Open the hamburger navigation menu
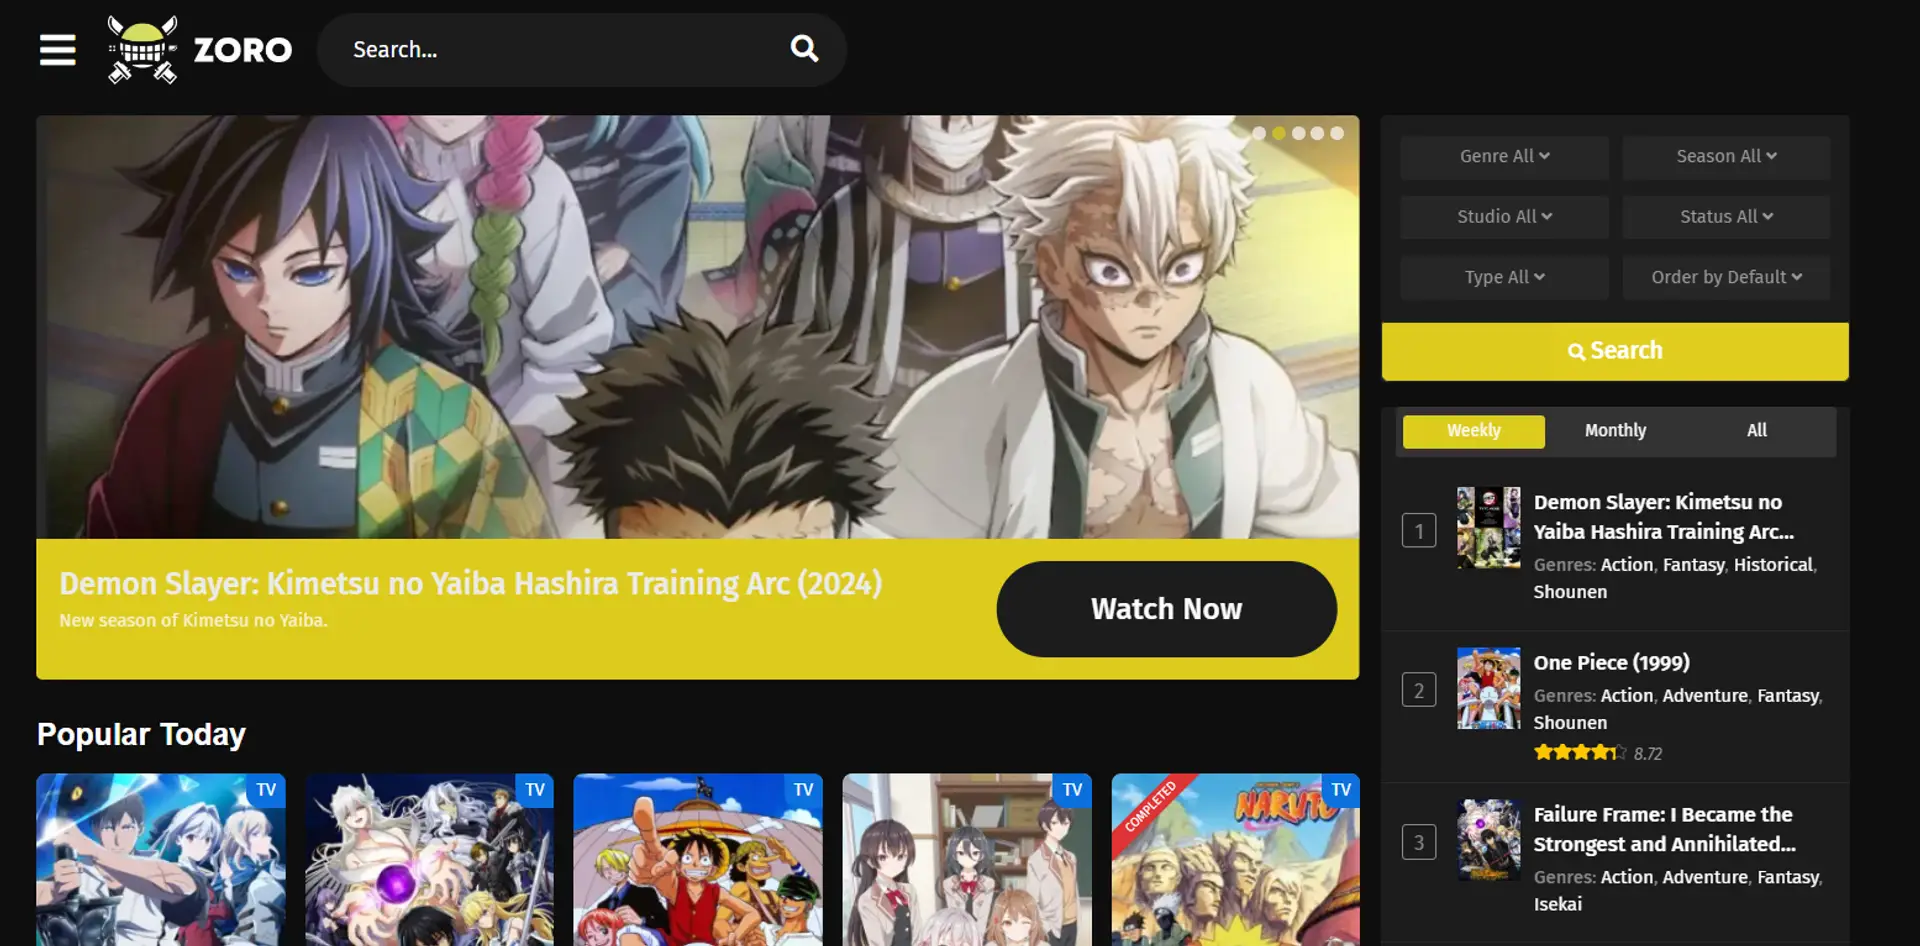 [x=57, y=49]
